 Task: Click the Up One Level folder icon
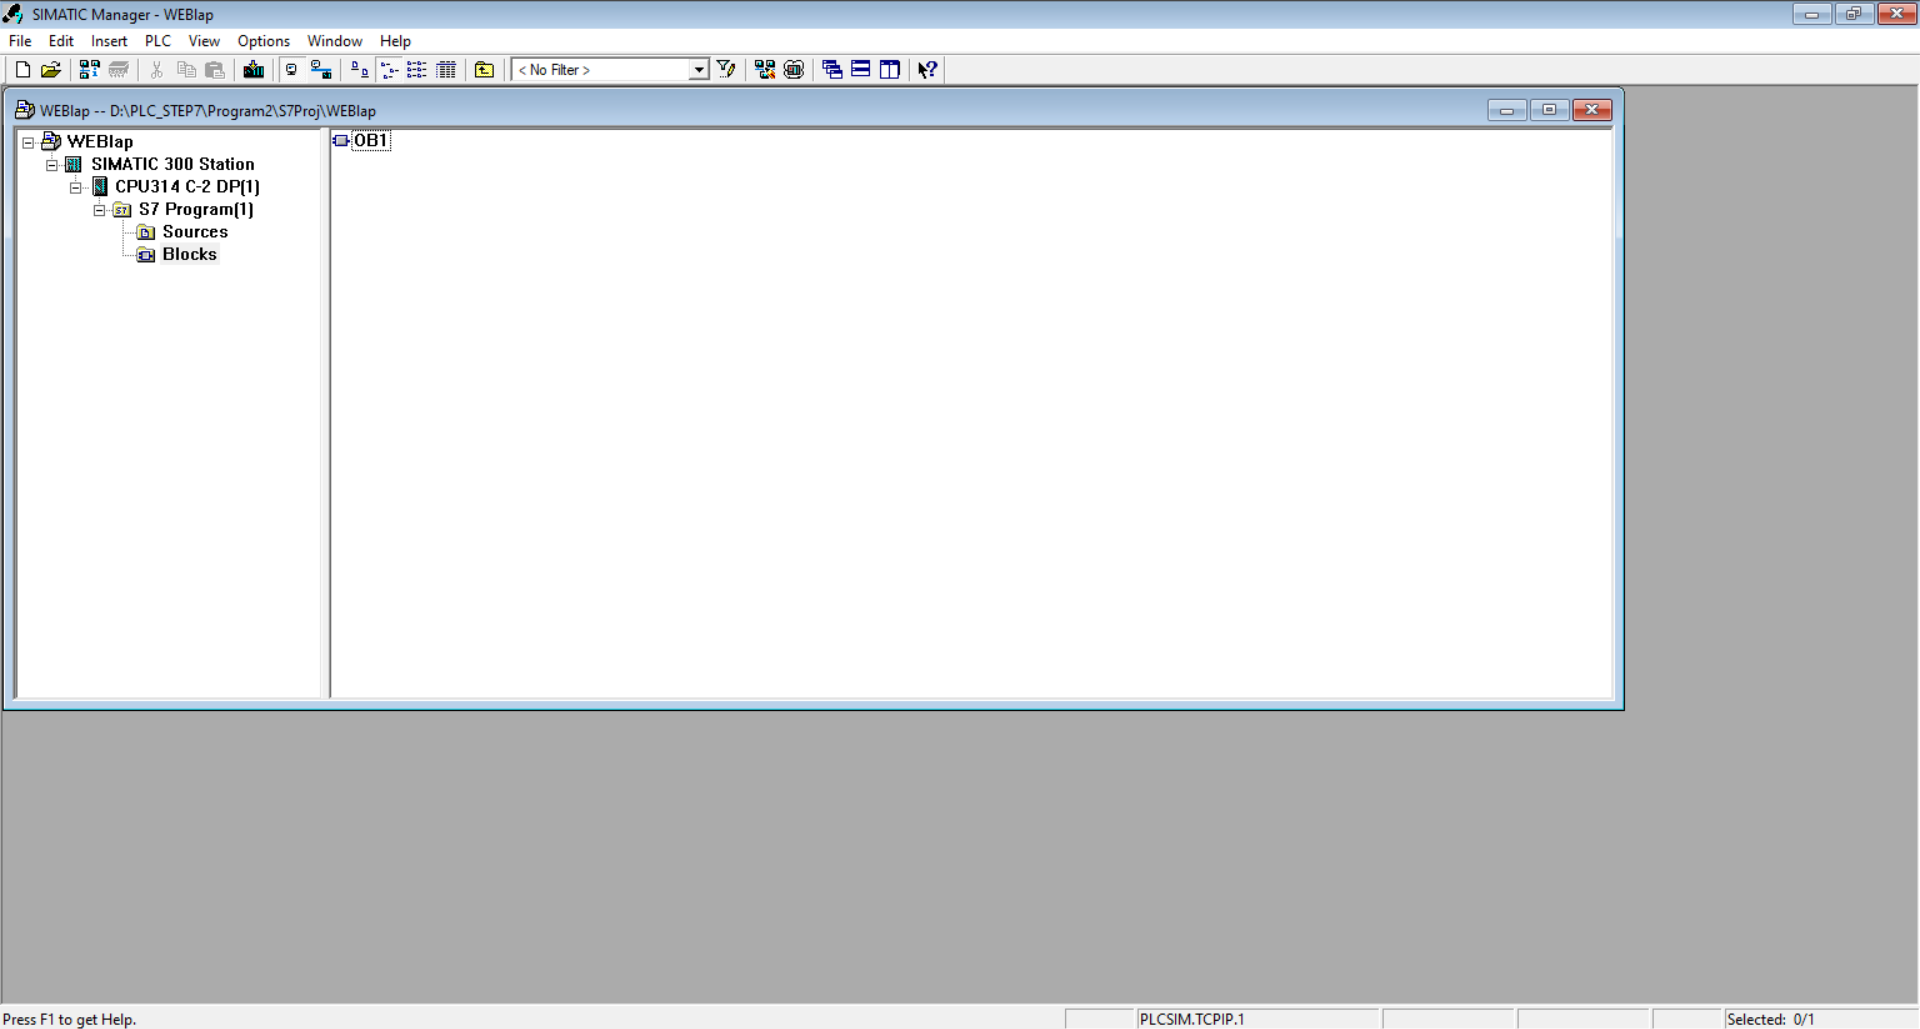(x=484, y=69)
